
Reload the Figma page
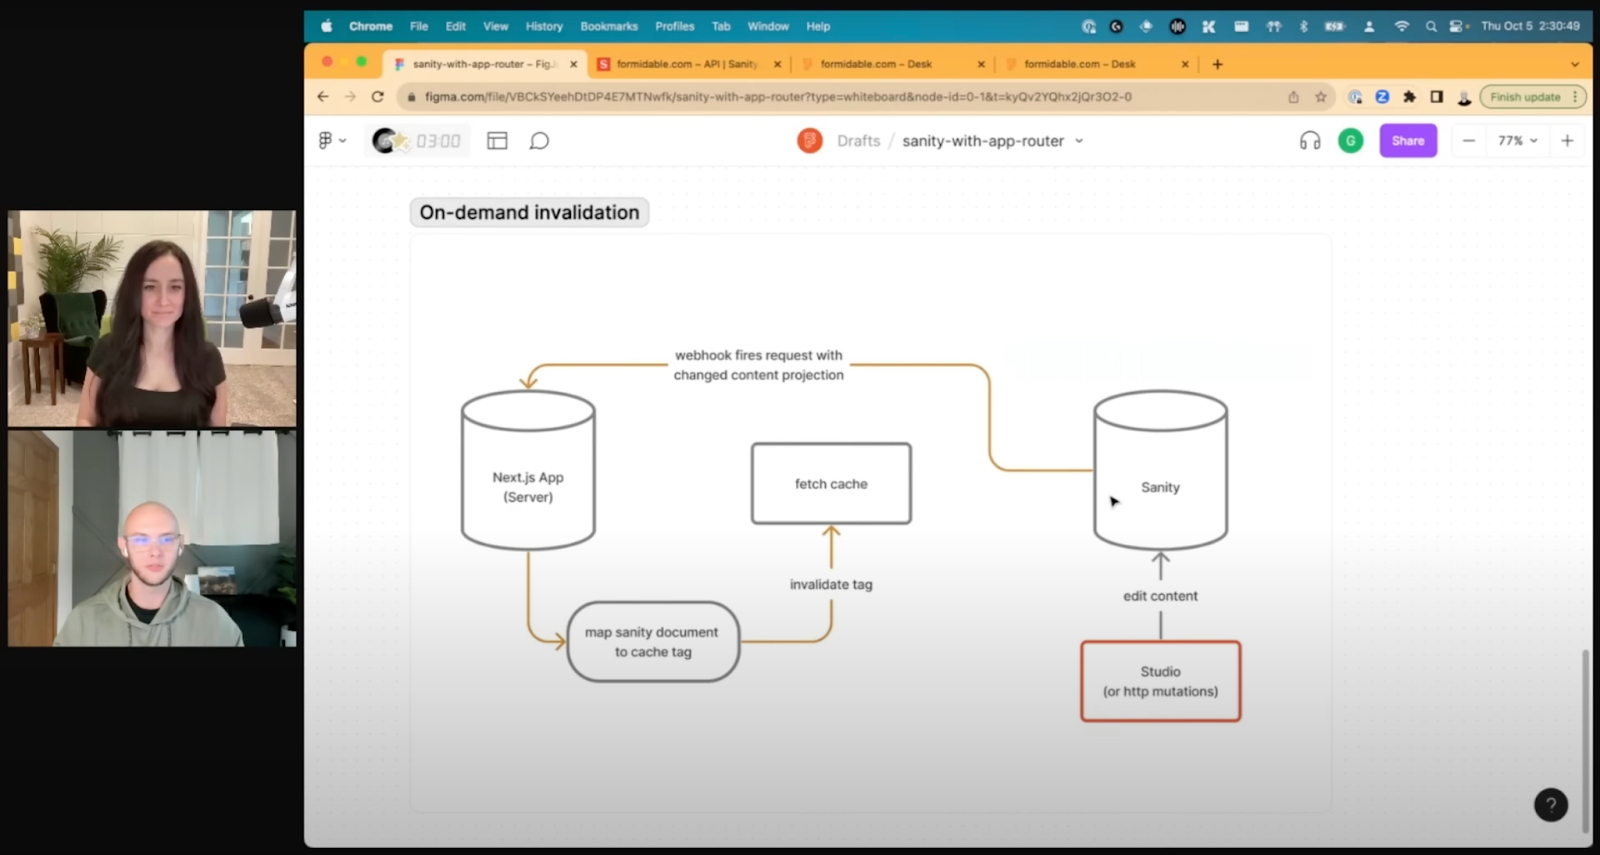click(377, 97)
